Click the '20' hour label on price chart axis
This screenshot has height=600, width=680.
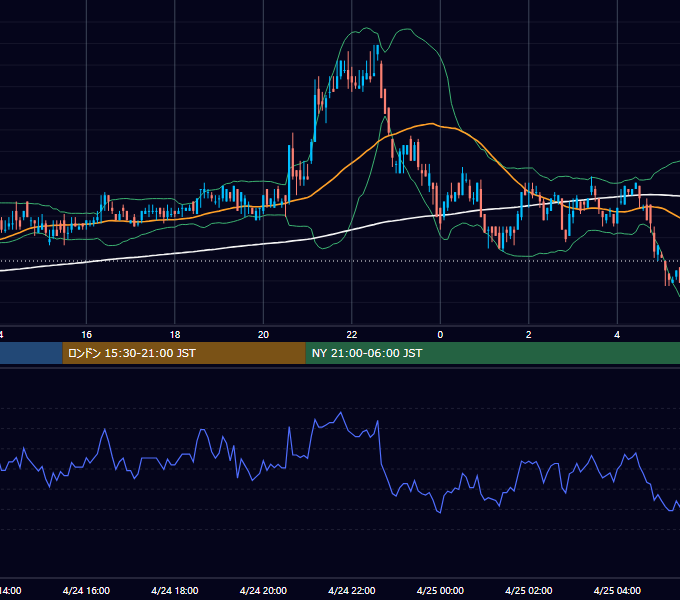(263, 335)
